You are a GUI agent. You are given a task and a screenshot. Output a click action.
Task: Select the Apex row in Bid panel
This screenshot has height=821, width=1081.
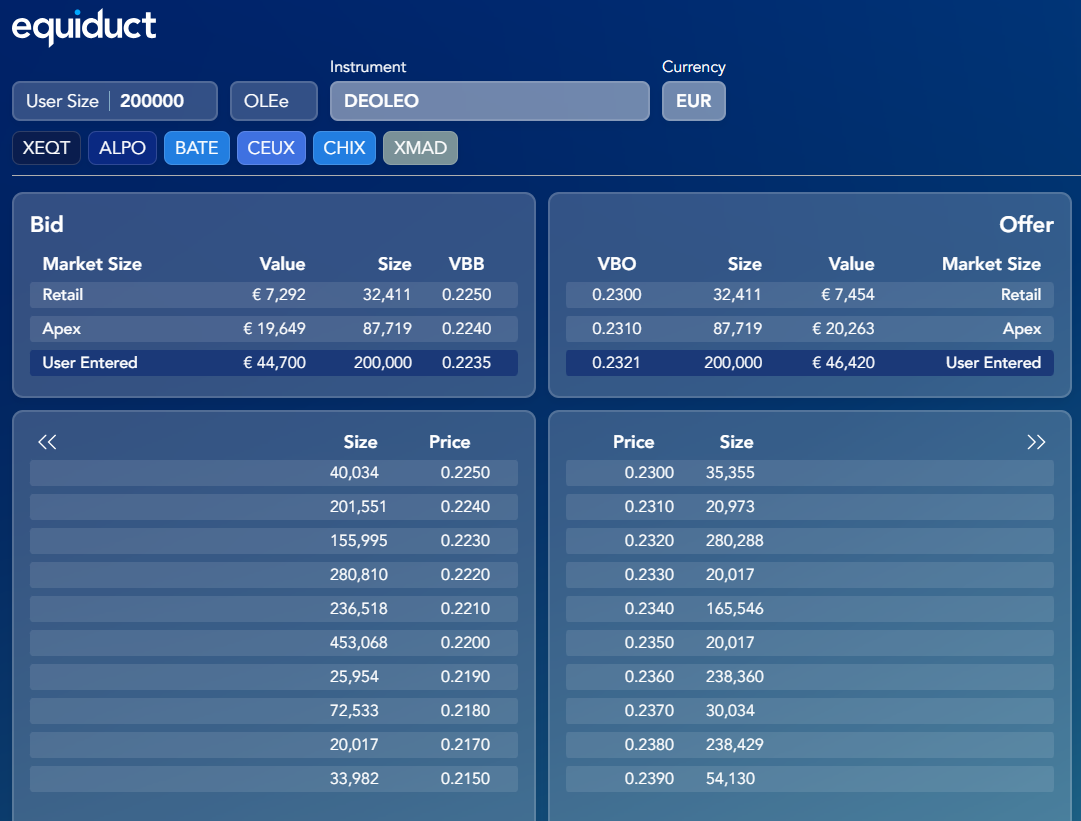[274, 328]
